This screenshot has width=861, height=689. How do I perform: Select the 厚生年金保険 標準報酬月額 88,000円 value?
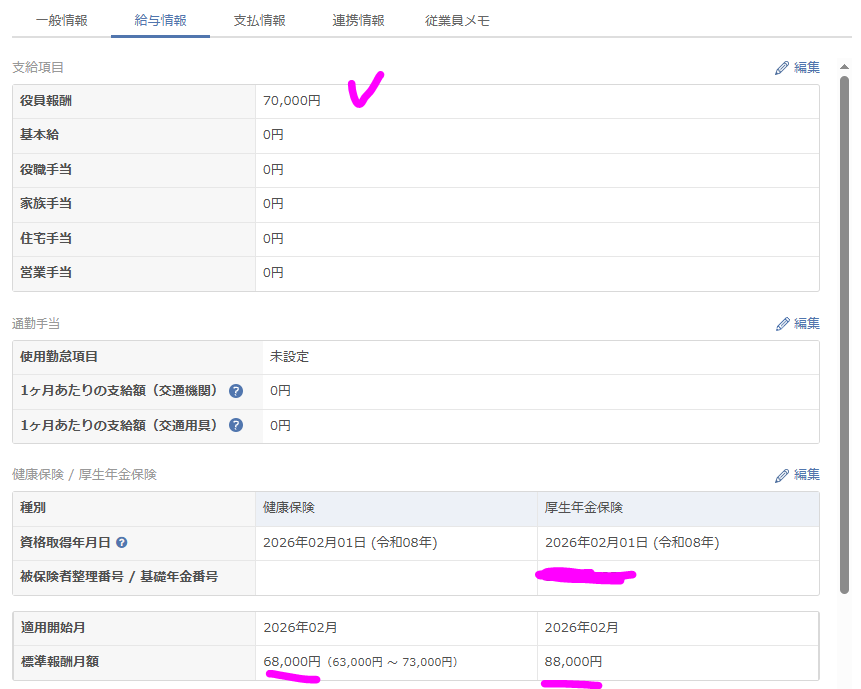574,662
